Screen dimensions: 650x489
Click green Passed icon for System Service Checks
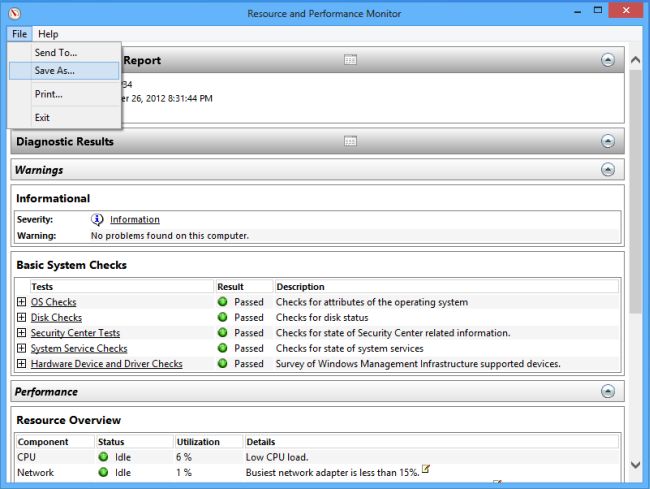[223, 348]
